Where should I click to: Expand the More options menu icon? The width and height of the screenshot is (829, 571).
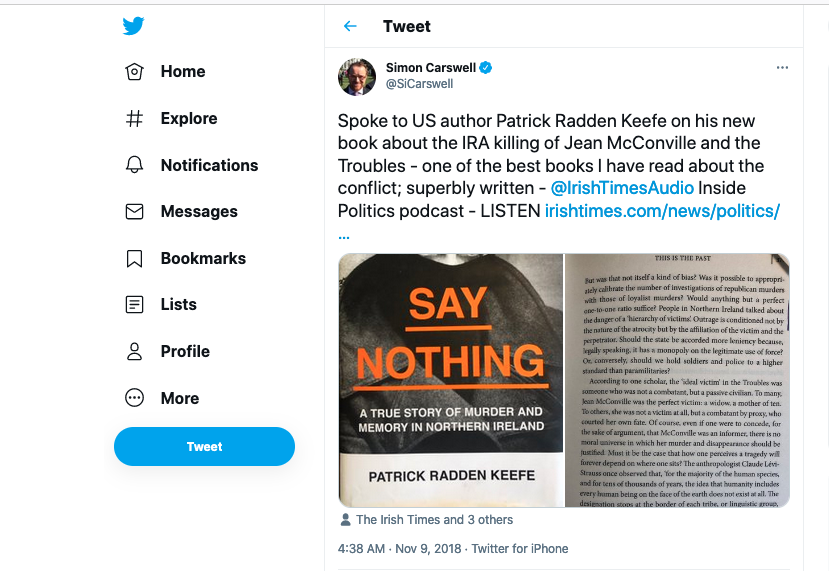click(x=134, y=398)
